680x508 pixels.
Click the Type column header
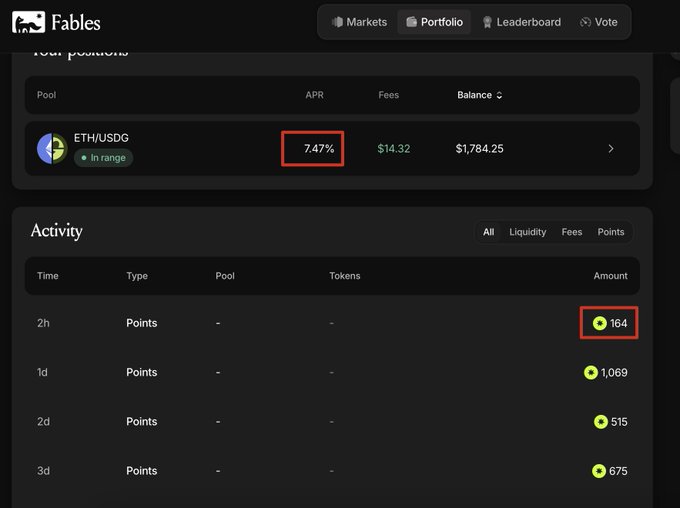pos(137,276)
